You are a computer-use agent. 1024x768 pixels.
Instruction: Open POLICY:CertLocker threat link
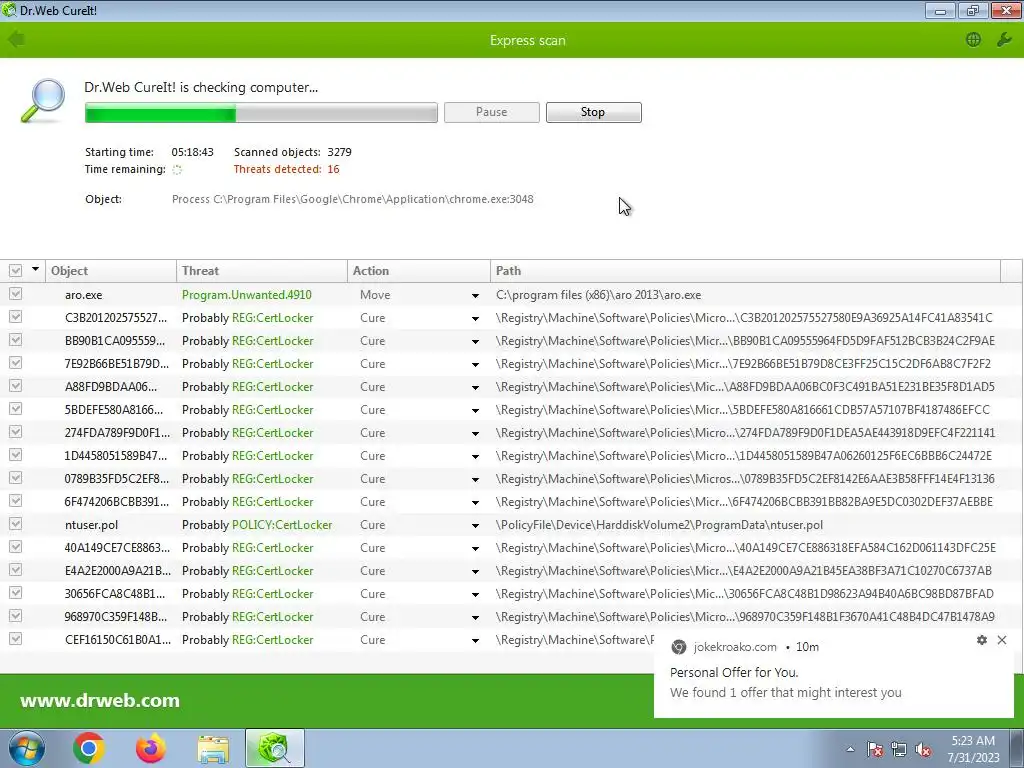click(x=282, y=525)
